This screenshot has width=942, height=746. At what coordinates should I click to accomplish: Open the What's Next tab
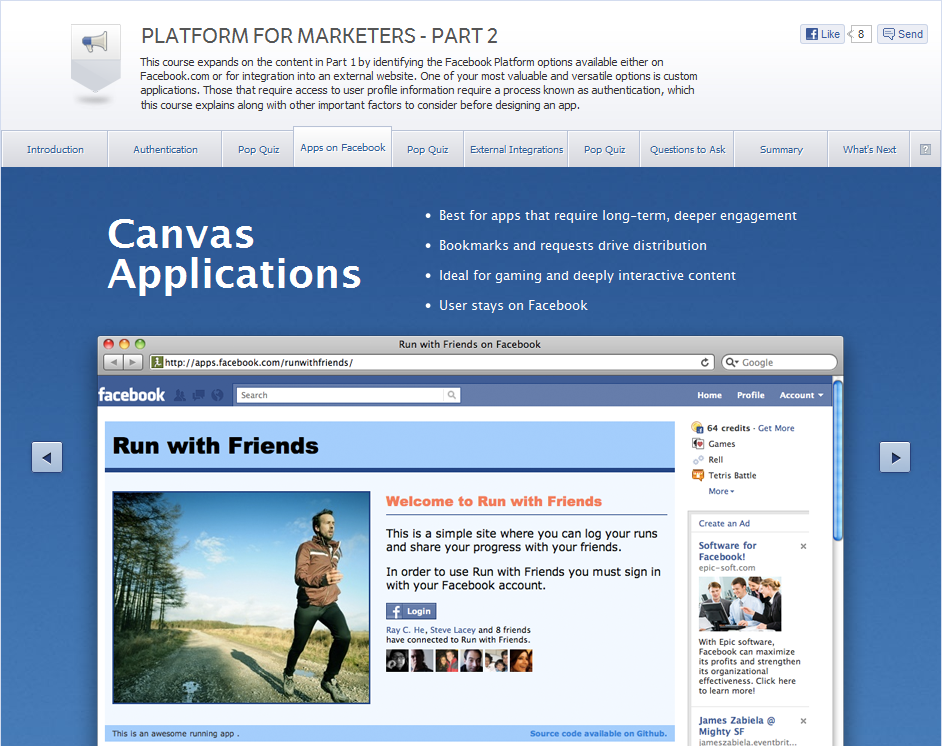869,149
